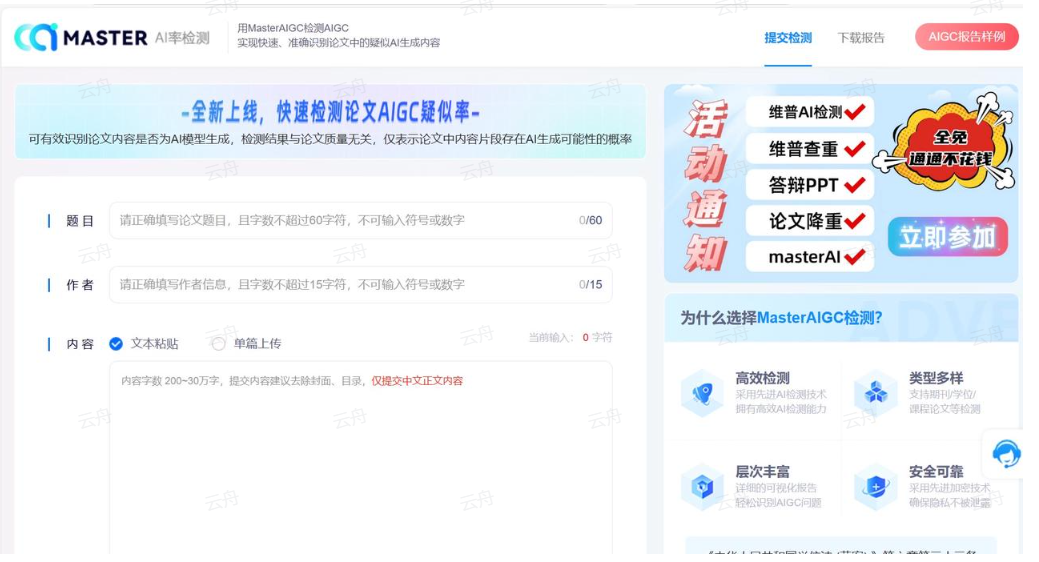Click the 当前输入 character counter
The width and height of the screenshot is (1039, 562).
[570, 337]
